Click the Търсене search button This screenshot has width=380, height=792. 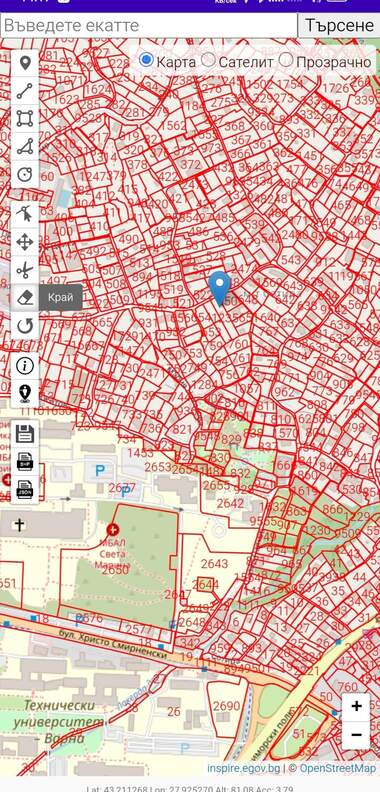click(339, 25)
